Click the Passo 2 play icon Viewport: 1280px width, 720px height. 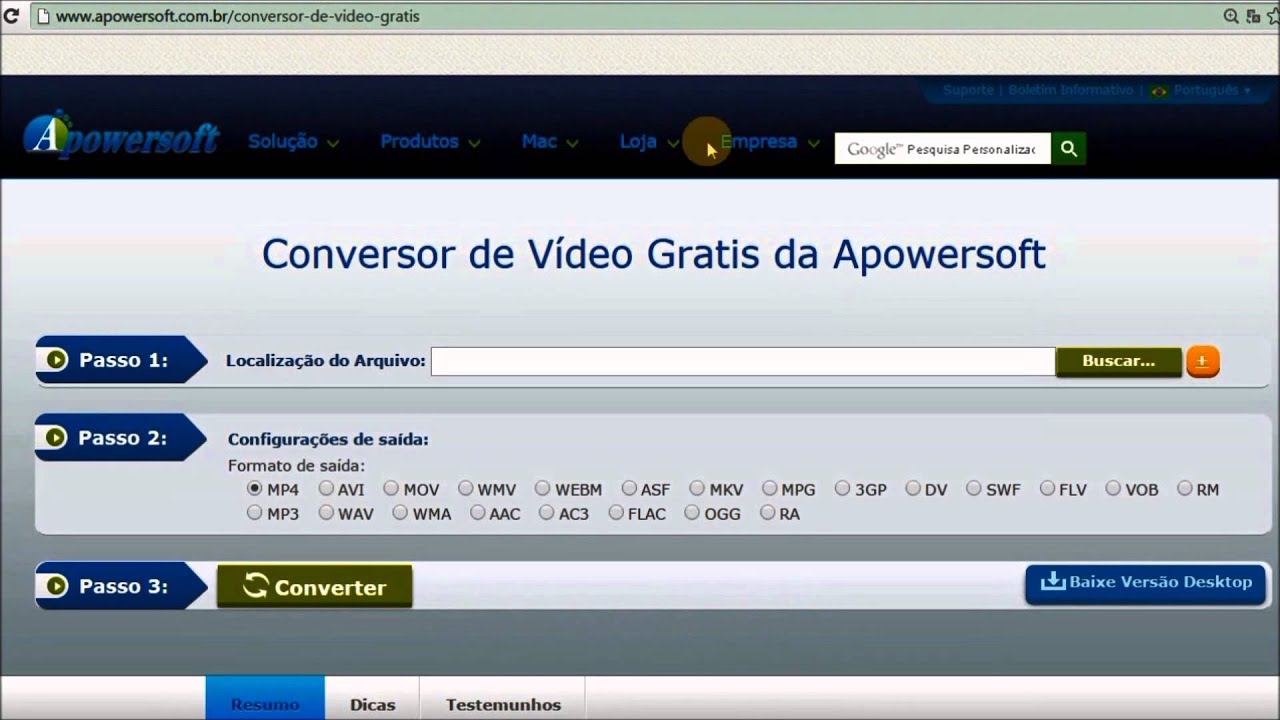56,438
